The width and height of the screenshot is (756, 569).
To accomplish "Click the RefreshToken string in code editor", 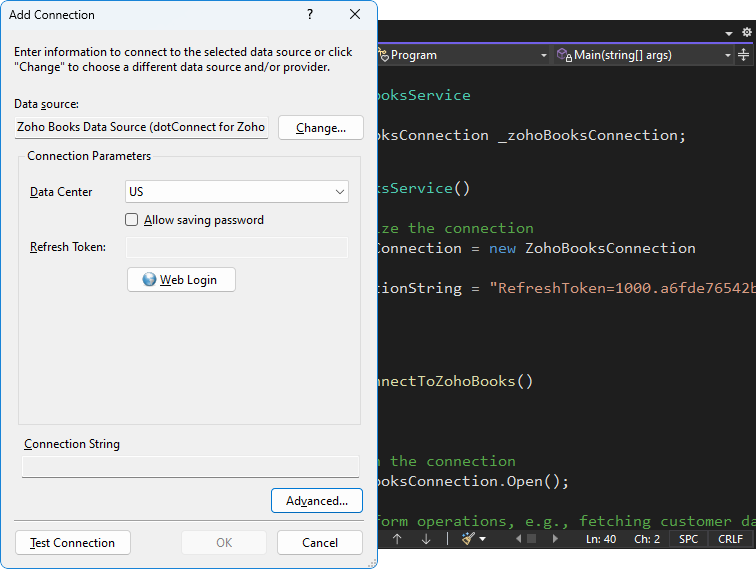I will [622, 288].
